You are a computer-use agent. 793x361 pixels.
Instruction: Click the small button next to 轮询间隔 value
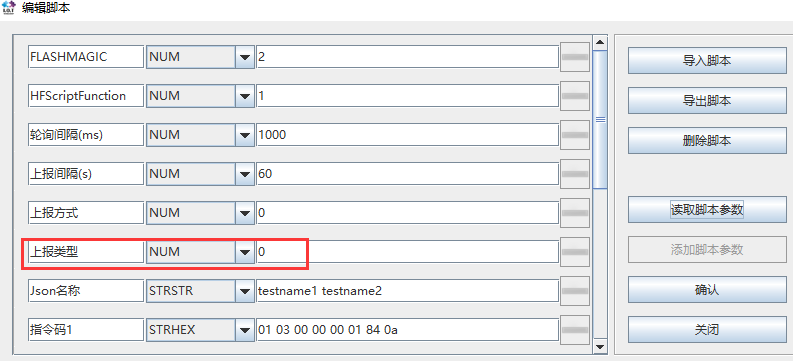575,134
